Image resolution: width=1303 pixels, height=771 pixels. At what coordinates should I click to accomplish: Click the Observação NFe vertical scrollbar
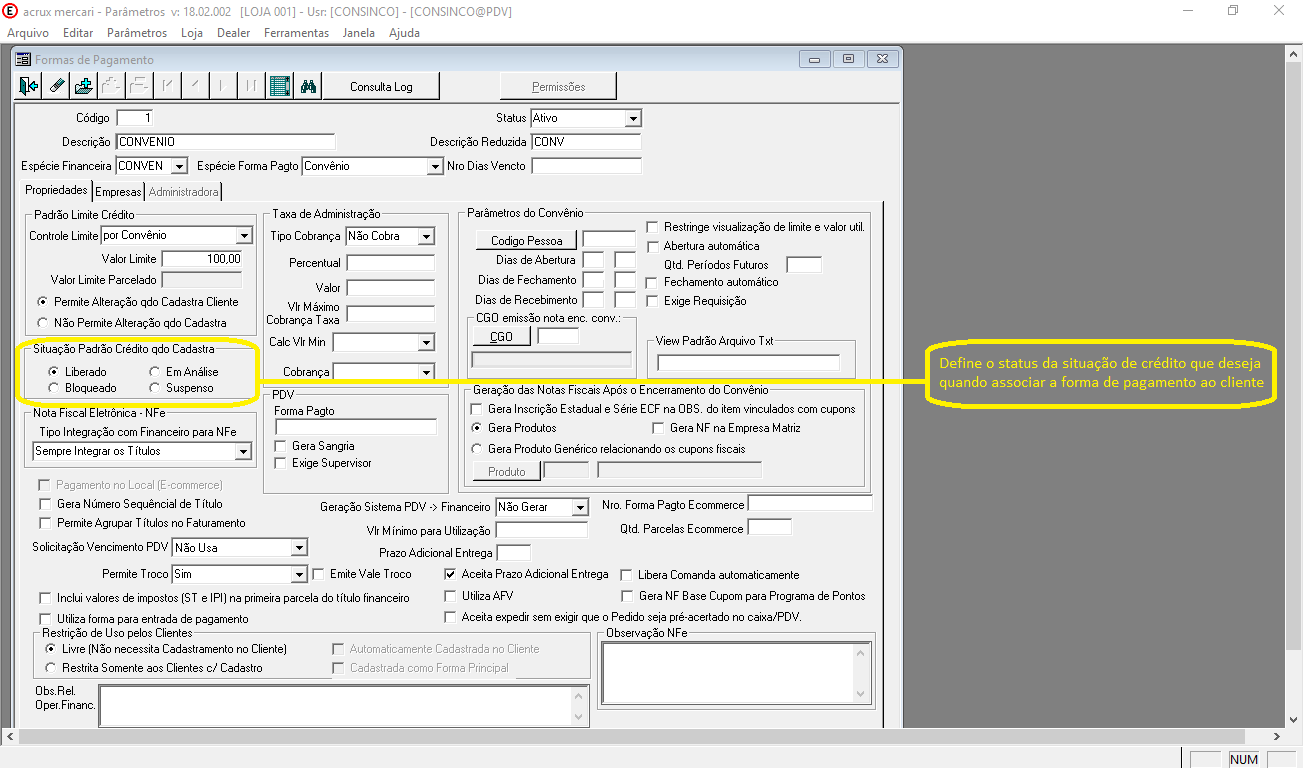(861, 674)
